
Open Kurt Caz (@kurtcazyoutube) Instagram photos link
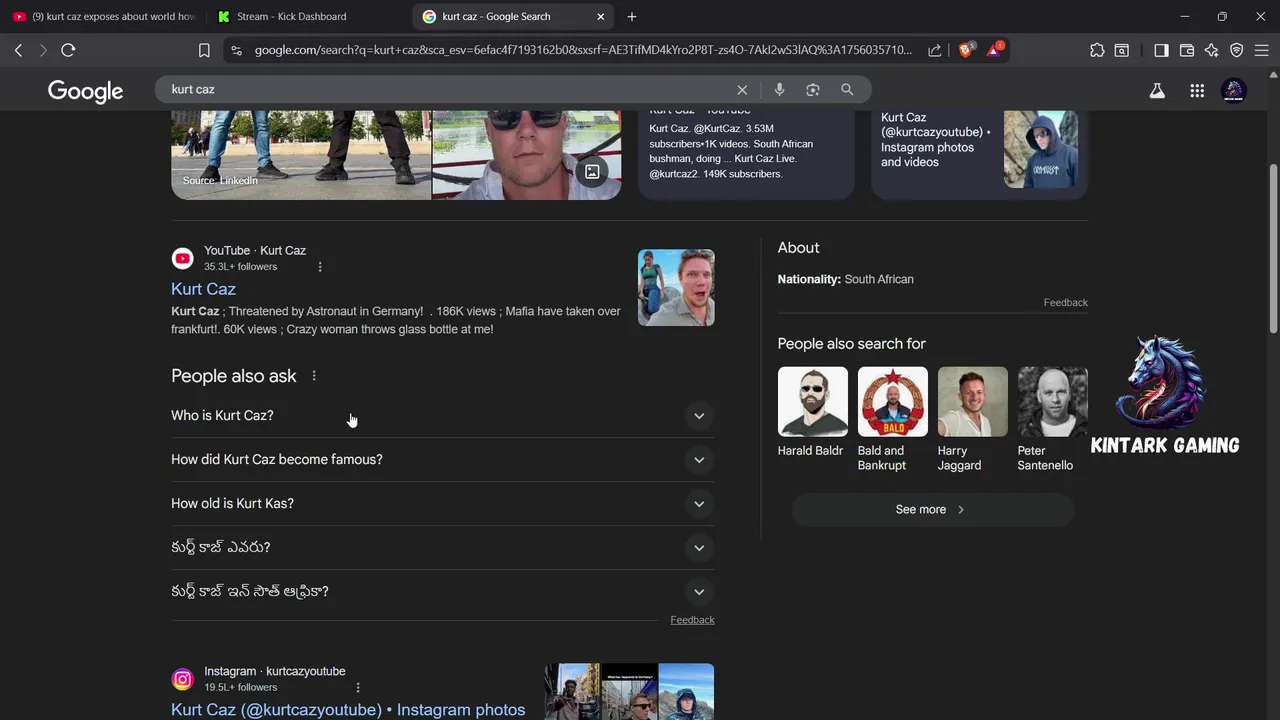pyautogui.click(x=348, y=710)
